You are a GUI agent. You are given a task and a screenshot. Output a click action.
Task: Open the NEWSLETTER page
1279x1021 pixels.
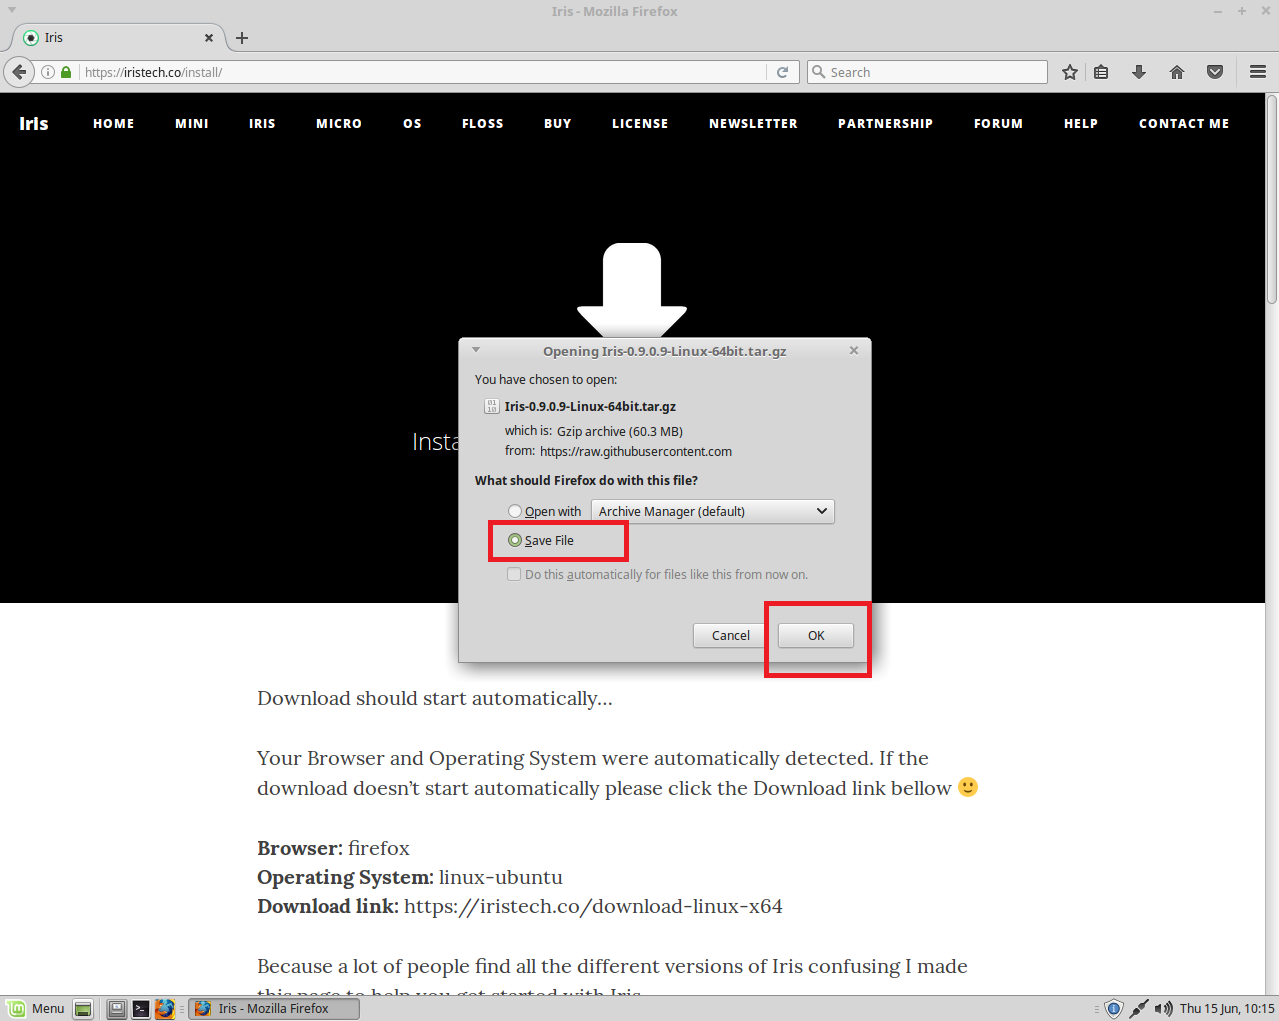(x=753, y=124)
